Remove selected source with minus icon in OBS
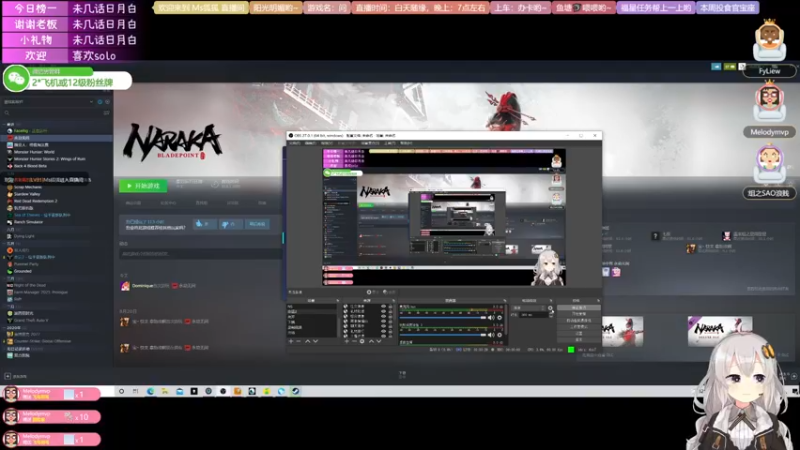The image size is (800, 450). pyautogui.click(x=354, y=341)
